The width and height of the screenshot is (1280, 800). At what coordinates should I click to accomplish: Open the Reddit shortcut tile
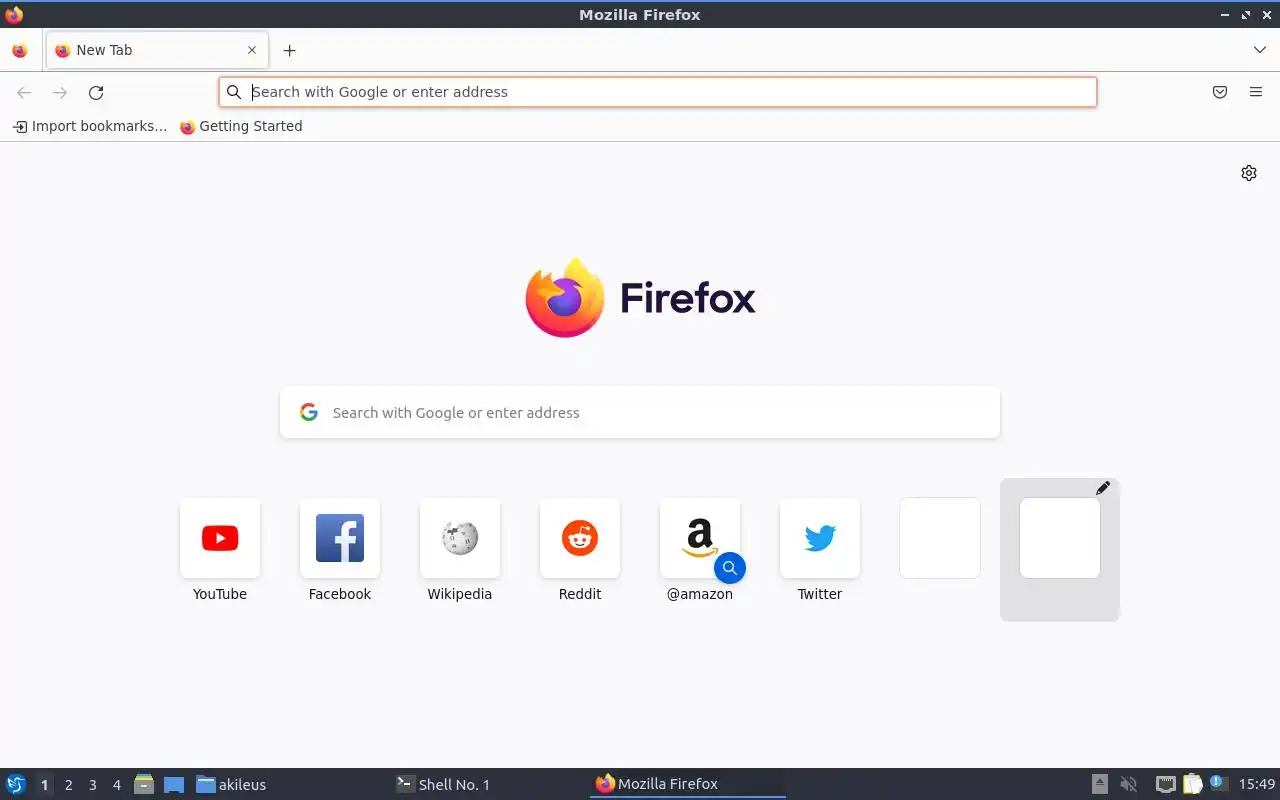click(580, 538)
